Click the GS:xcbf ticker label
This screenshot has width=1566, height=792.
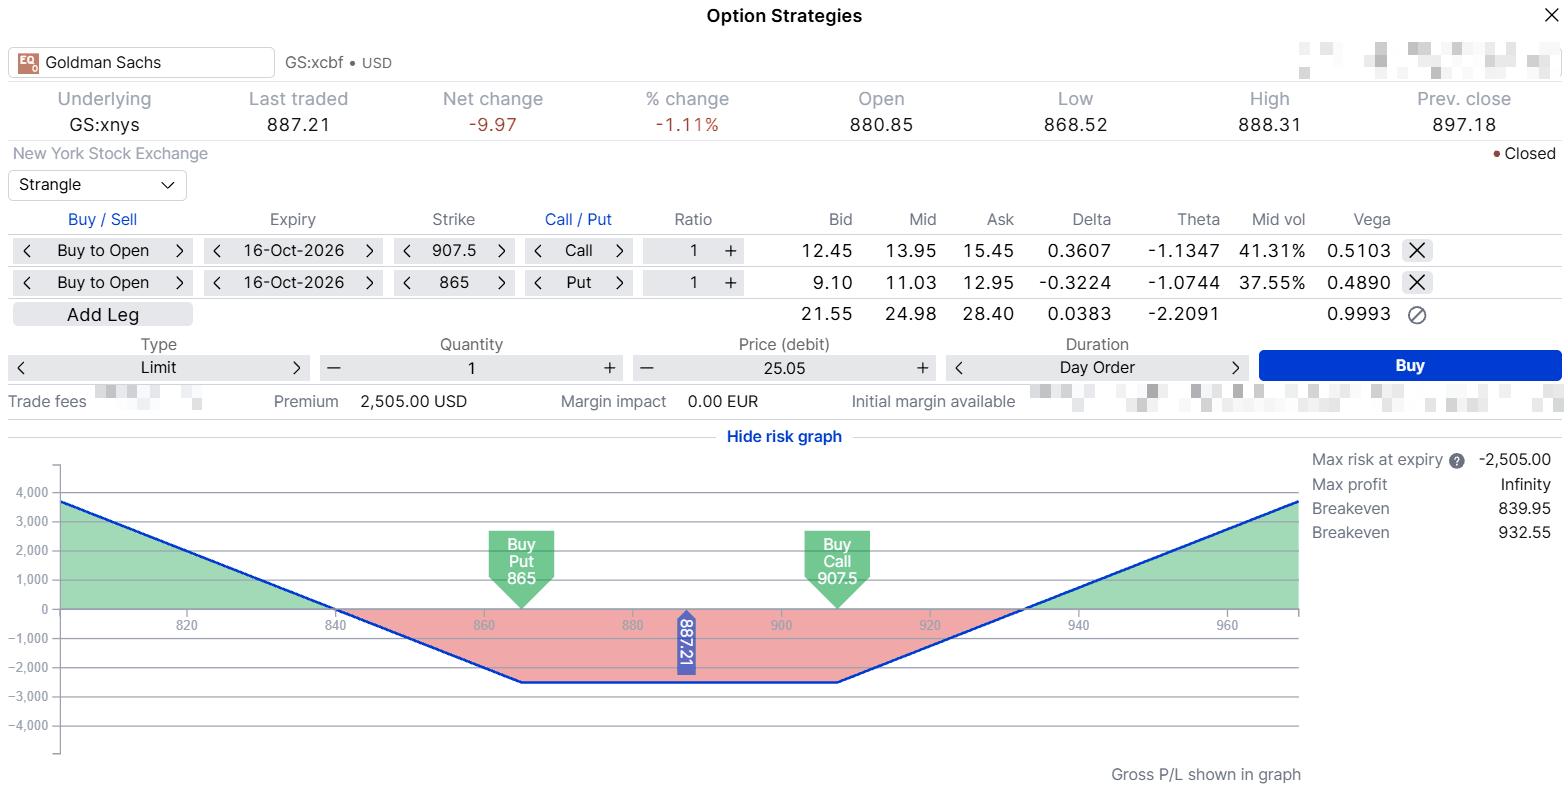pyautogui.click(x=314, y=63)
